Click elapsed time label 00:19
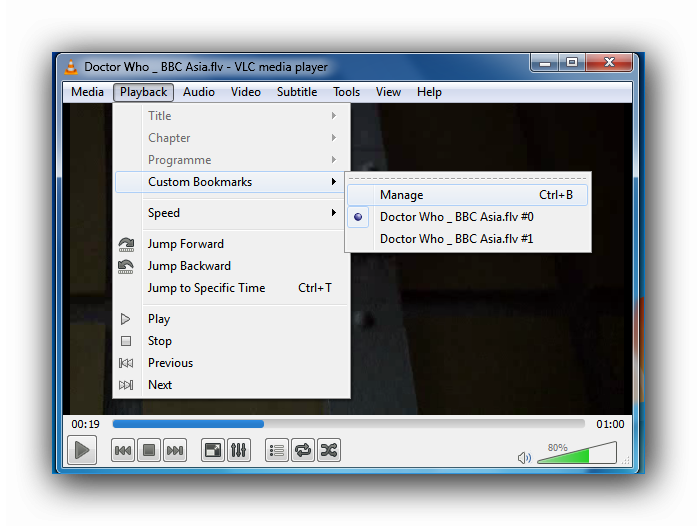 click(85, 425)
